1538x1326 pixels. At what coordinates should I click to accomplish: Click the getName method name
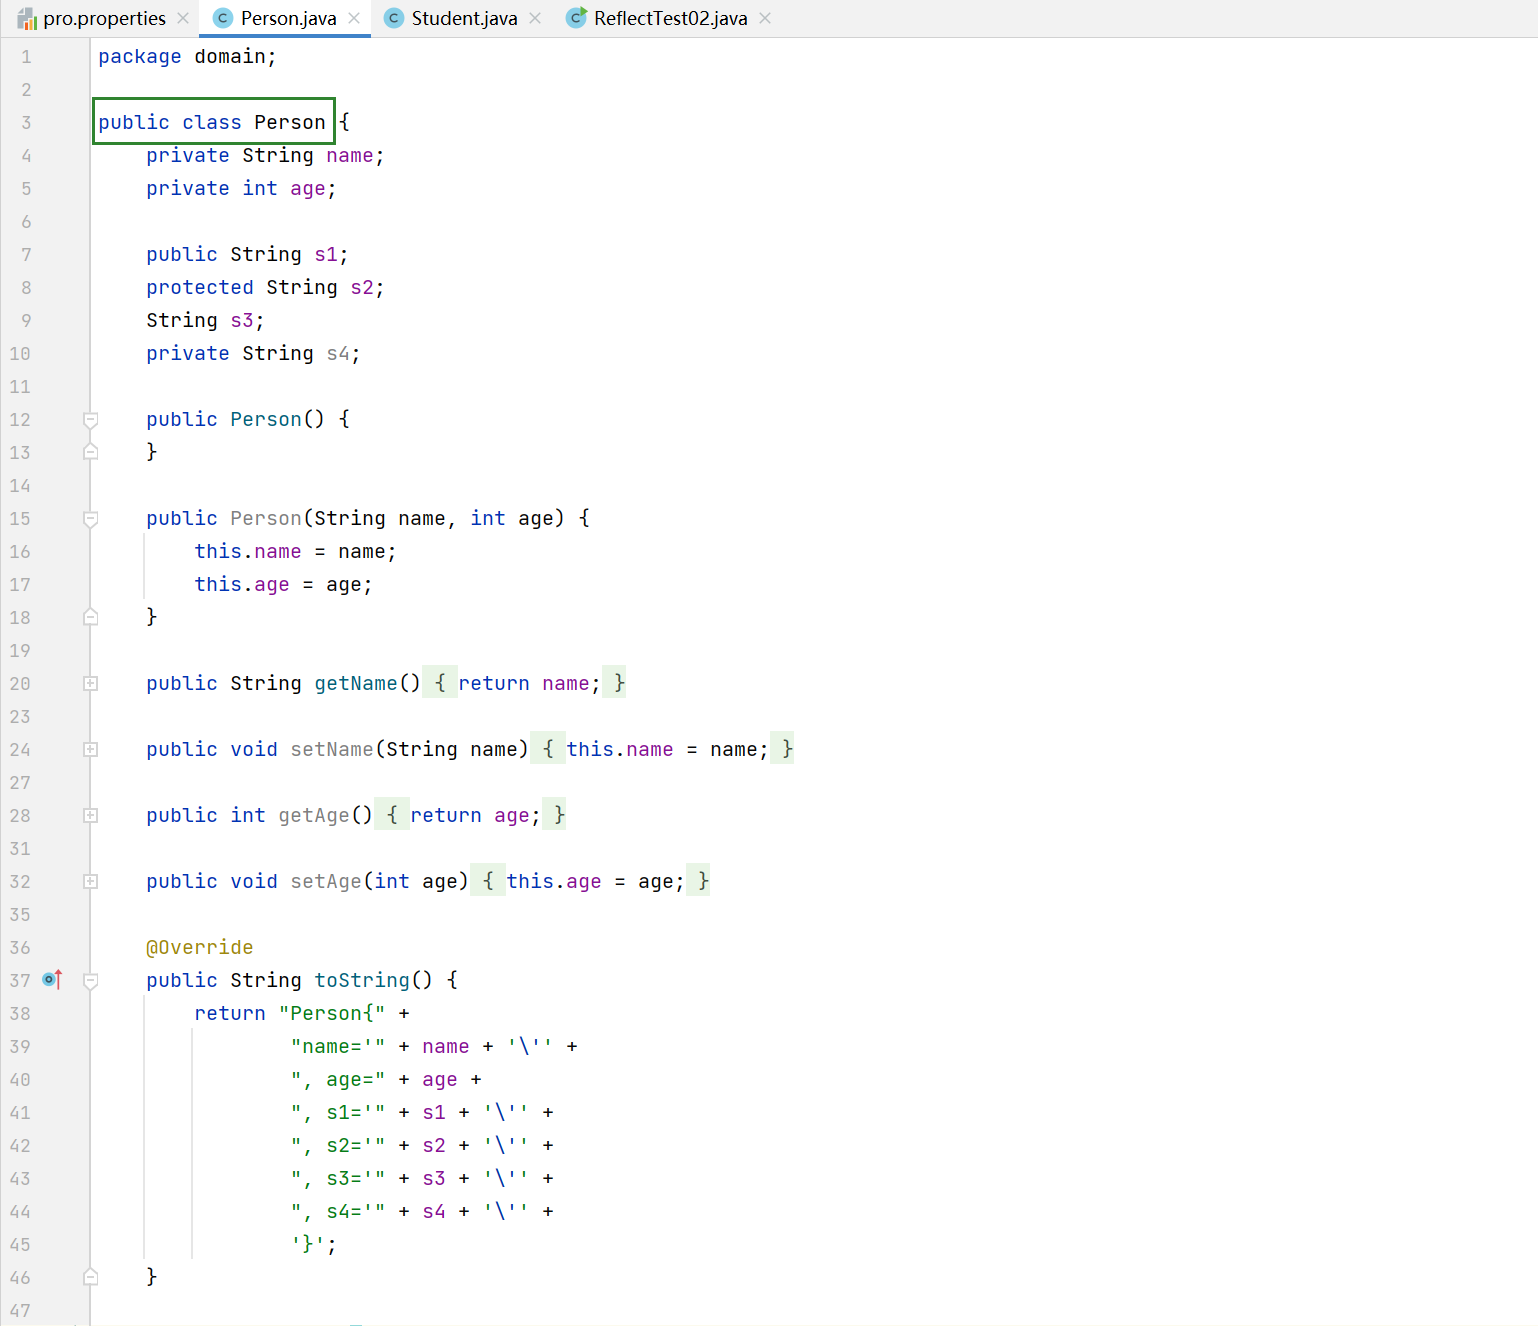356,684
